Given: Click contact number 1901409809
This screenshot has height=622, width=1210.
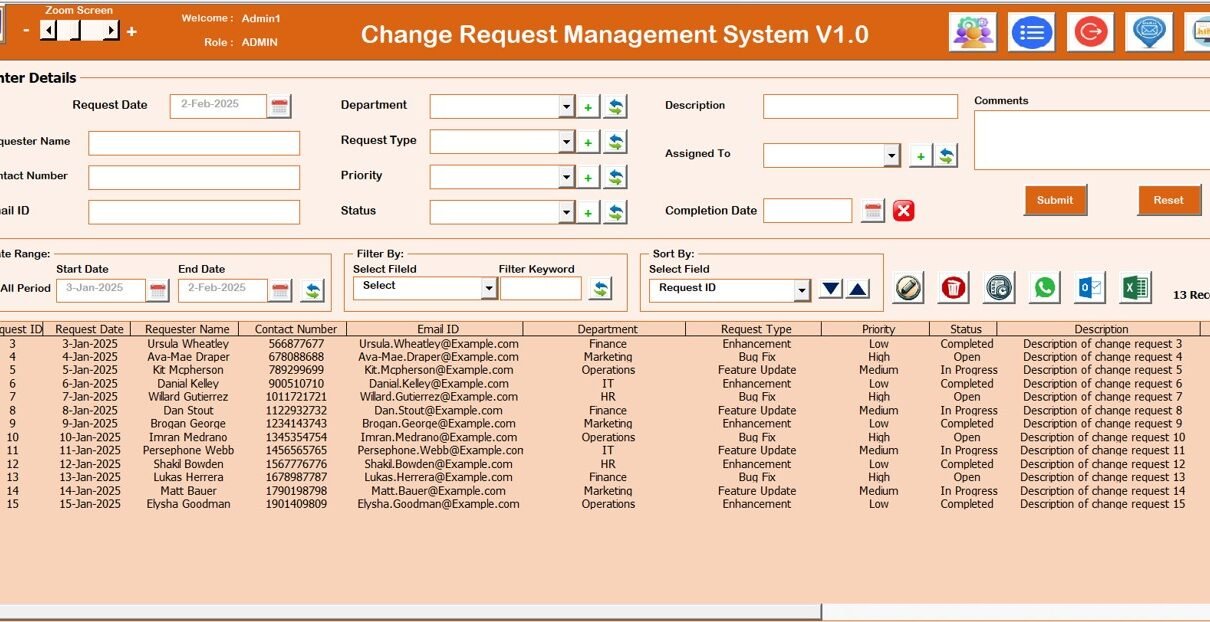Looking at the screenshot, I should click(296, 504).
